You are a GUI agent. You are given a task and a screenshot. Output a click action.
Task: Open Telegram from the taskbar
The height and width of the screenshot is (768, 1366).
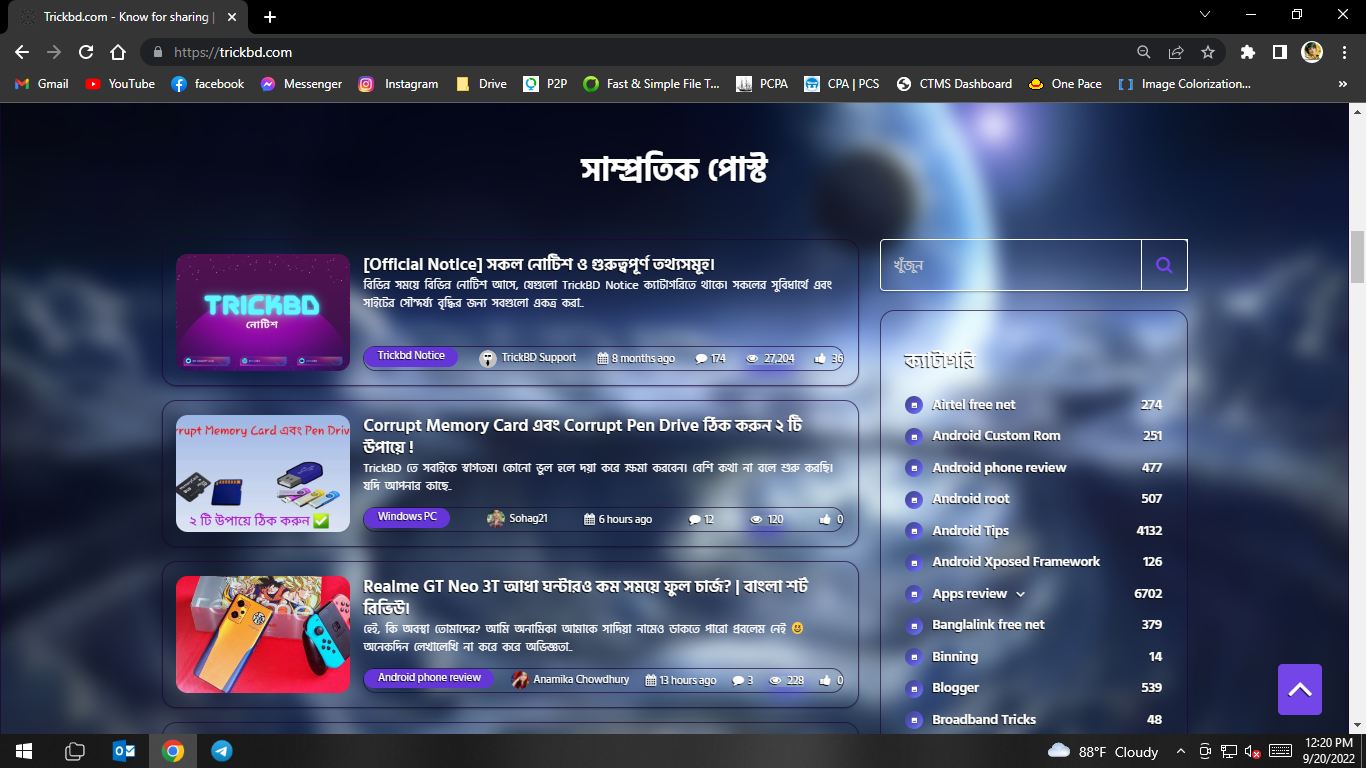[222, 751]
